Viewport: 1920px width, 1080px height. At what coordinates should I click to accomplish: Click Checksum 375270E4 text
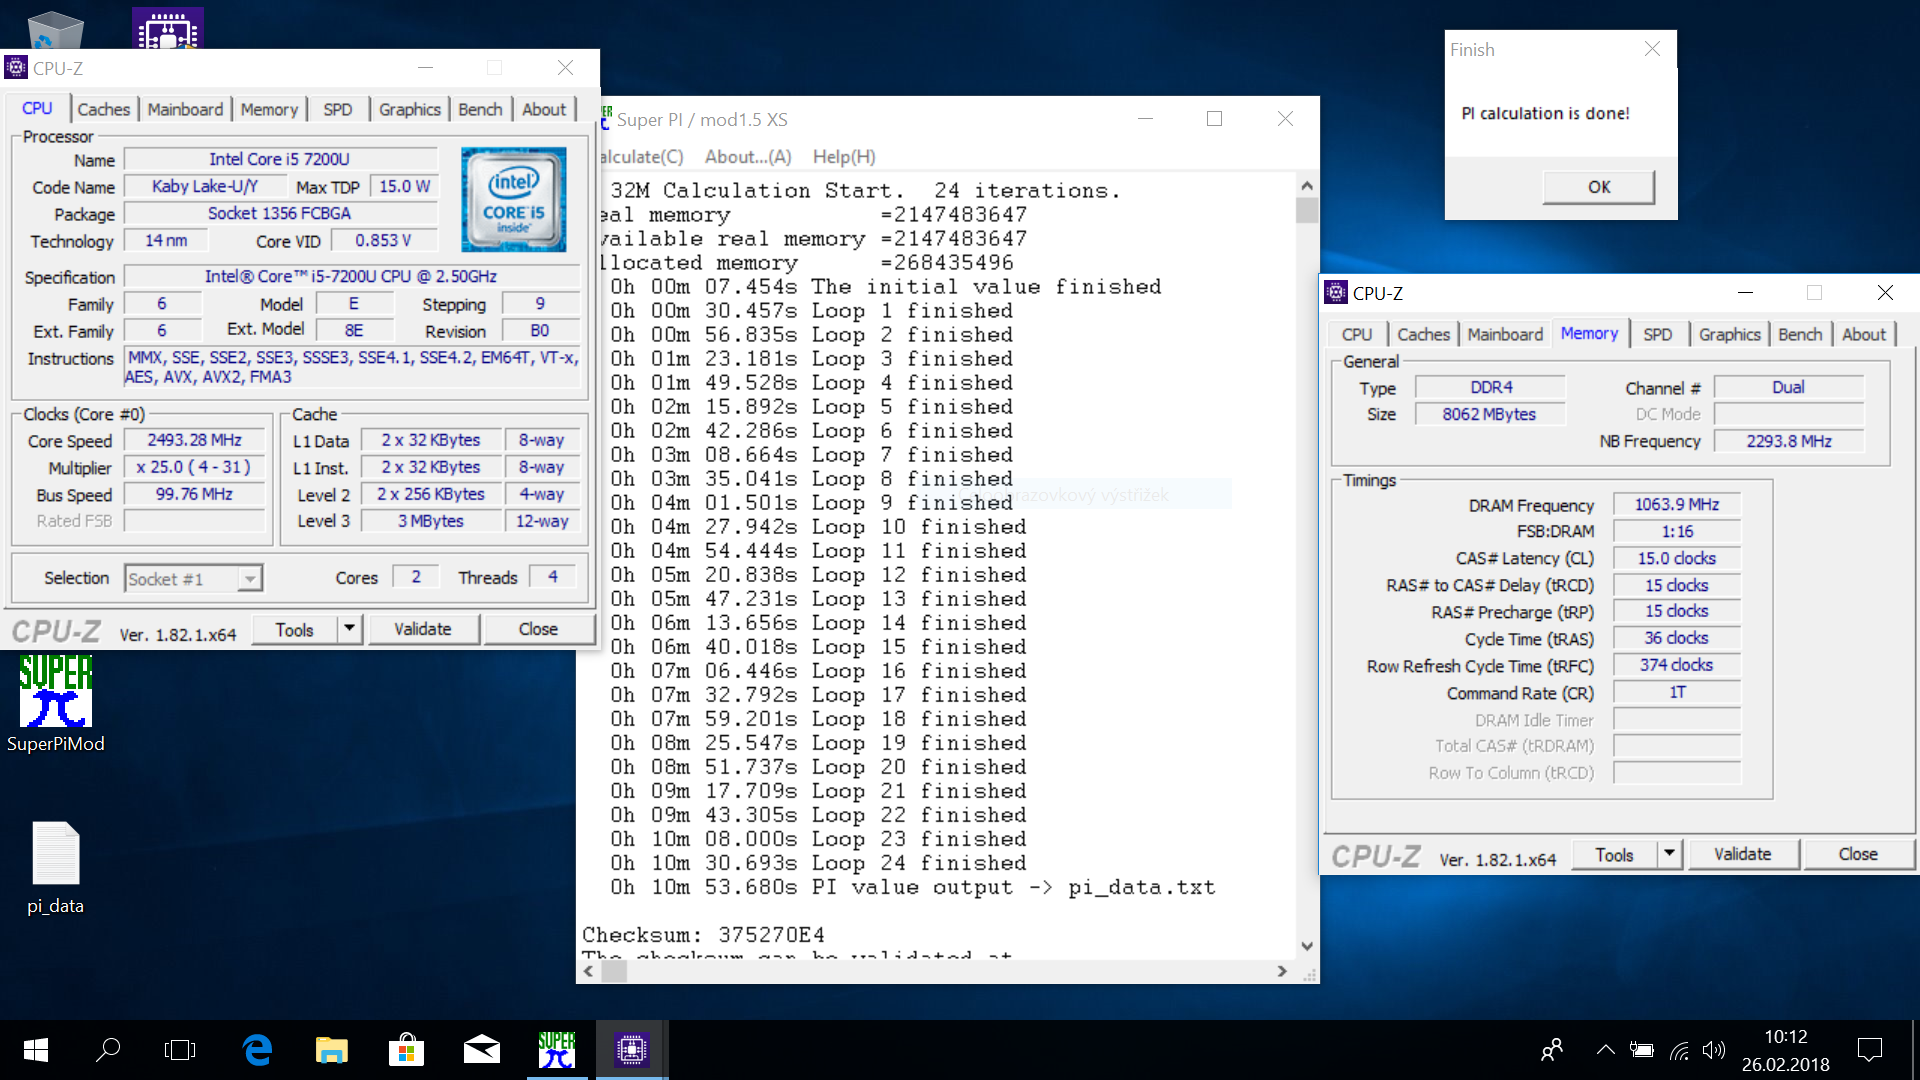coord(704,935)
